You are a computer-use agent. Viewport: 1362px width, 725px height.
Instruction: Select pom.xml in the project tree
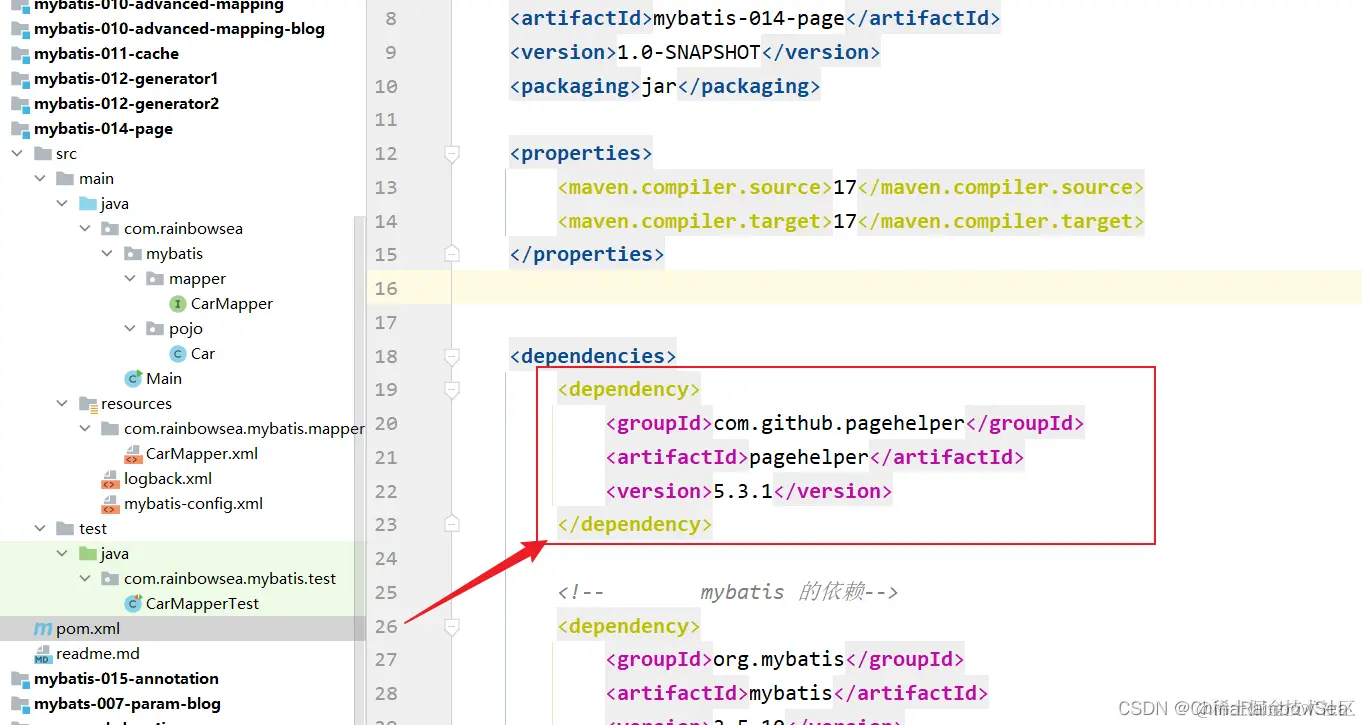(88, 629)
